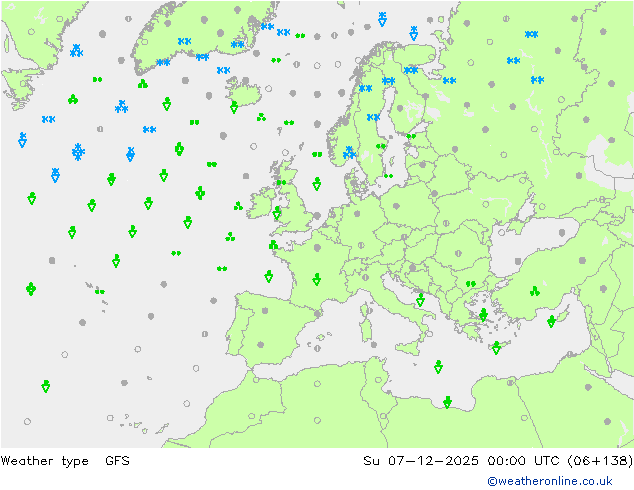This screenshot has height=490, width=634.
Task: Select the open circle near the Canary Islands
Action: click(x=110, y=418)
